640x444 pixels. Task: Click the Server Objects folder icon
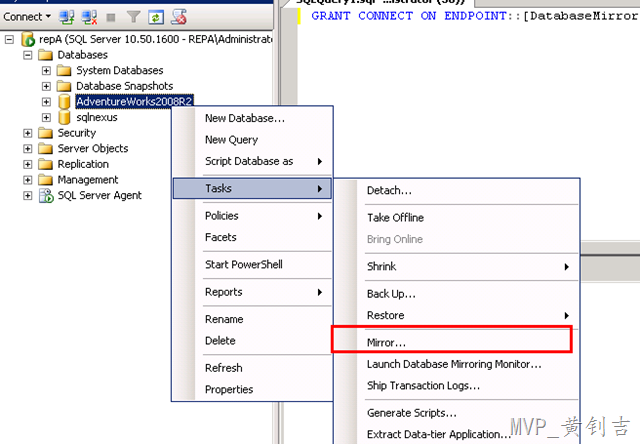click(x=45, y=149)
